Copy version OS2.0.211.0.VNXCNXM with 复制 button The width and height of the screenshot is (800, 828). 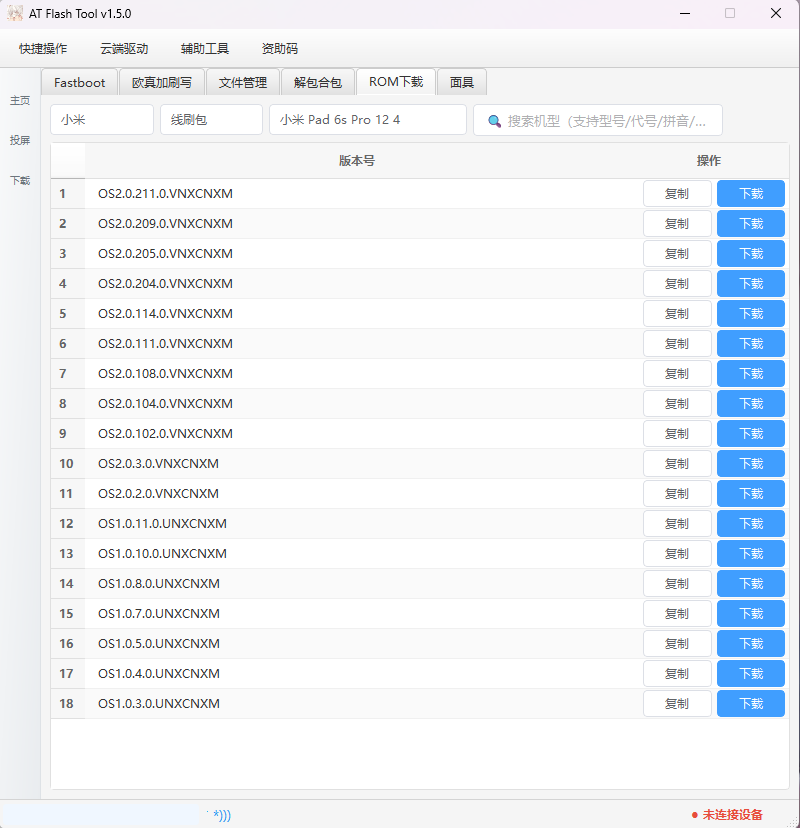677,193
